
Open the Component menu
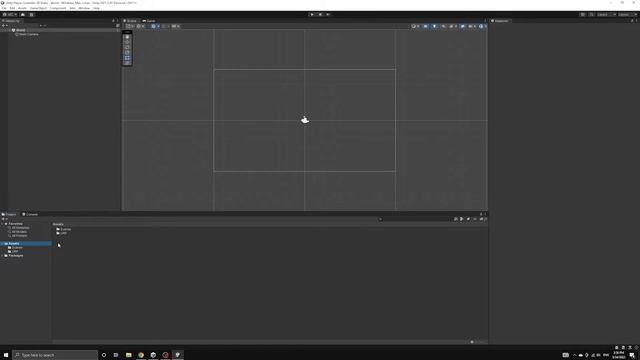point(58,8)
